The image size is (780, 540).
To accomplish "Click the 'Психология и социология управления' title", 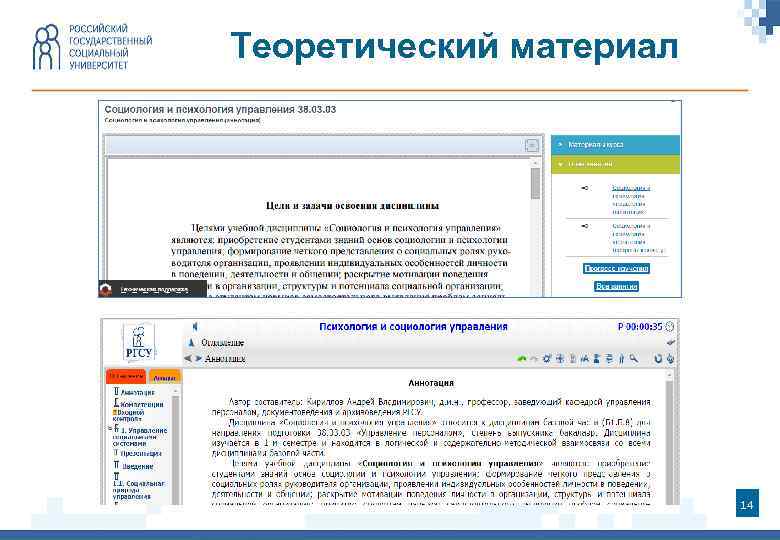I will (413, 327).
